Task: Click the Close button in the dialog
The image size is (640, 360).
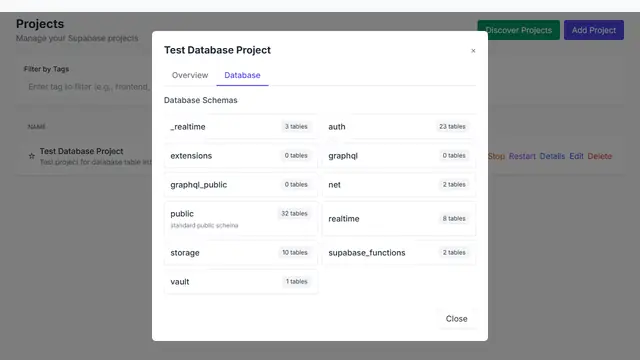Action: click(456, 319)
